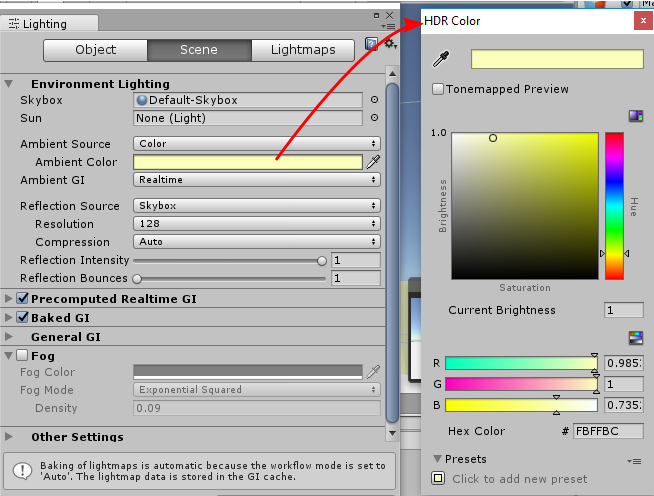Open the Reflection Source dropdown
Image resolution: width=654 pixels, height=496 pixels.
tap(257, 206)
